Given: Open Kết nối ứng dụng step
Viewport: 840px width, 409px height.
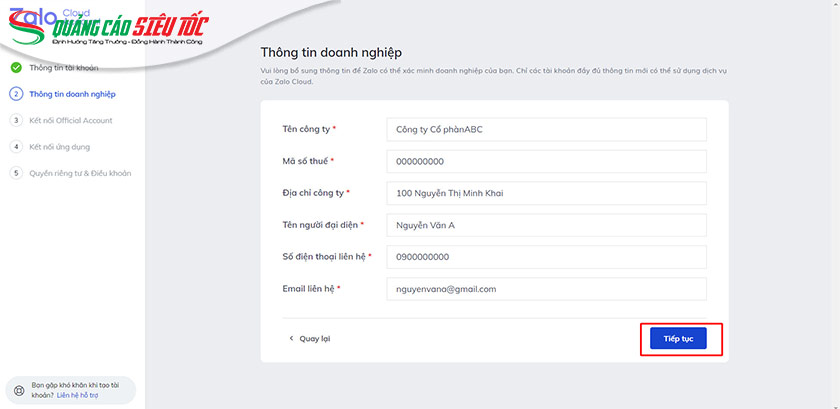Looking at the screenshot, I should 61,146.
